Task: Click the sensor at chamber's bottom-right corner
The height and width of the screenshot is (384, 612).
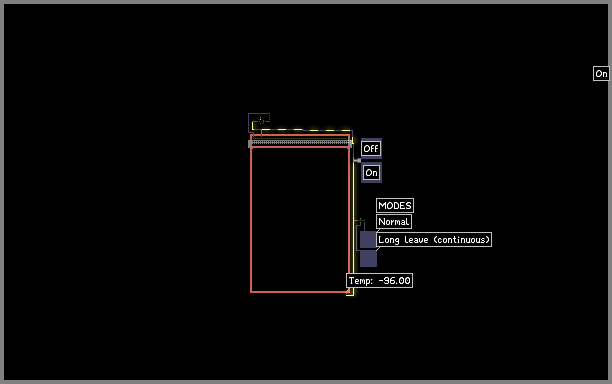Action: [348, 290]
